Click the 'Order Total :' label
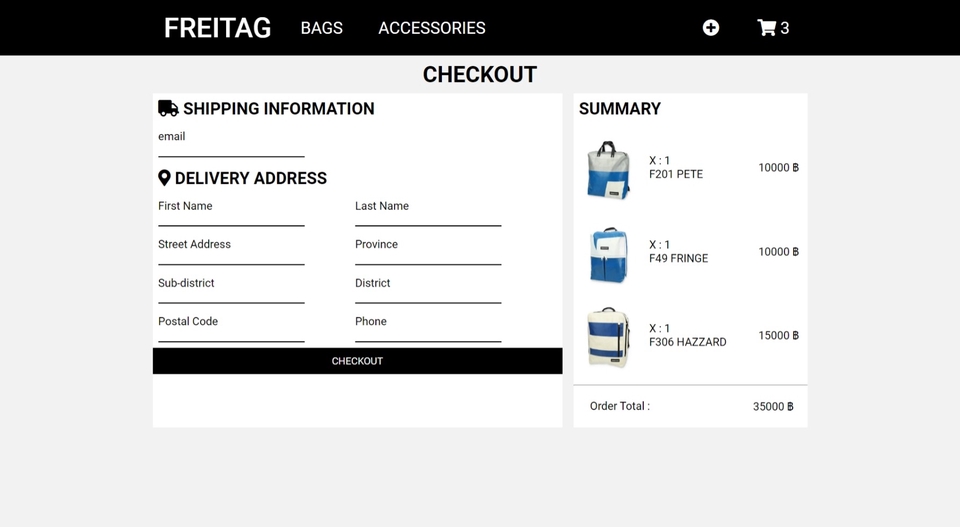 tap(620, 406)
